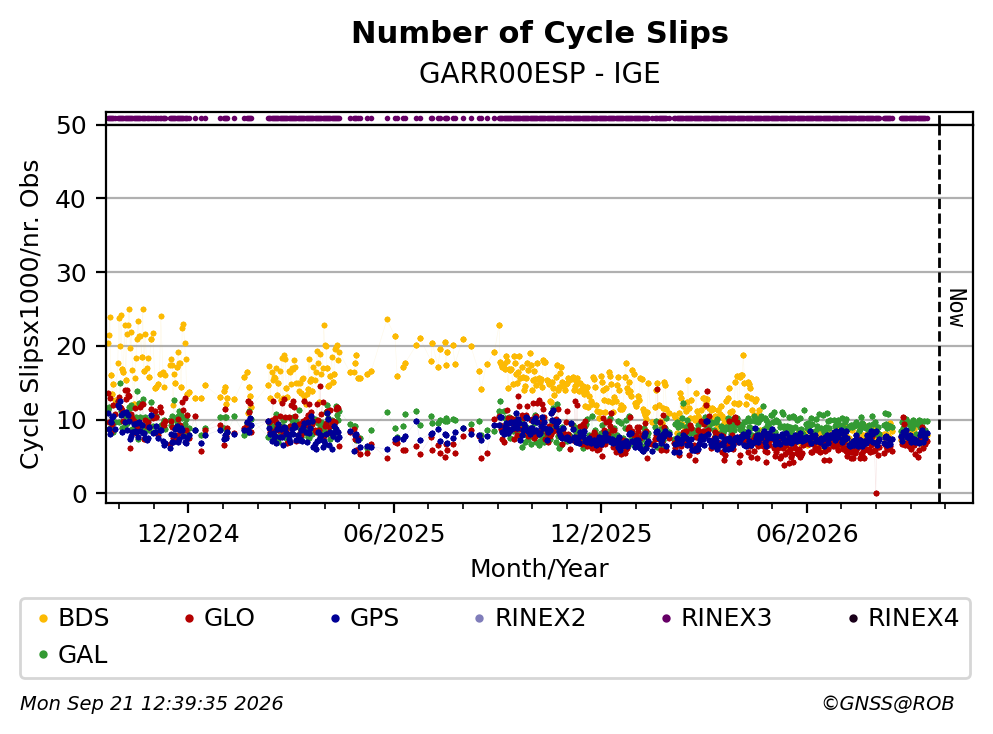The width and height of the screenshot is (993, 734).
Task: Click the Now dashed vertical line
Action: 939,308
